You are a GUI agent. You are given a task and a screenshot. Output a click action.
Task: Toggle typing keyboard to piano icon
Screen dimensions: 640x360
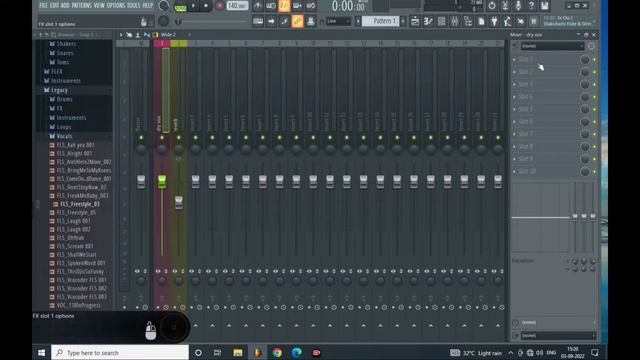[x=258, y=21]
